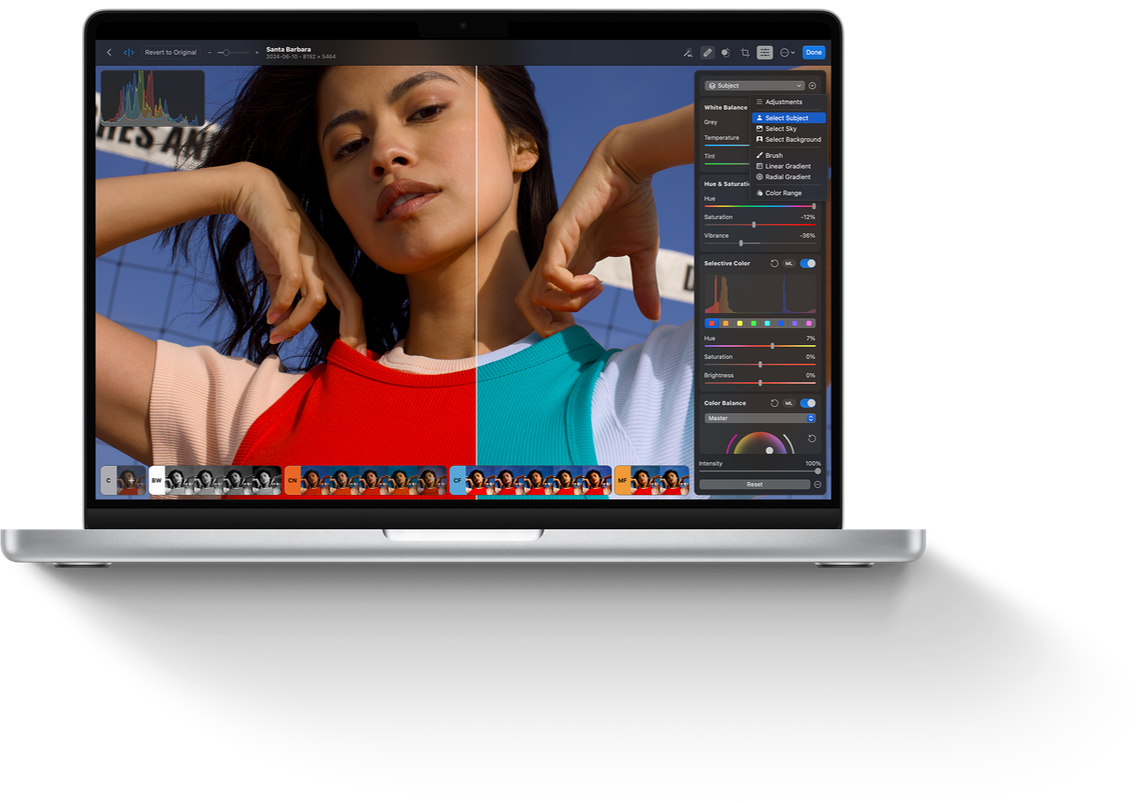This screenshot has height=803, width=1138.
Task: Pick the green swatch in Selective Color
Action: 753,323
